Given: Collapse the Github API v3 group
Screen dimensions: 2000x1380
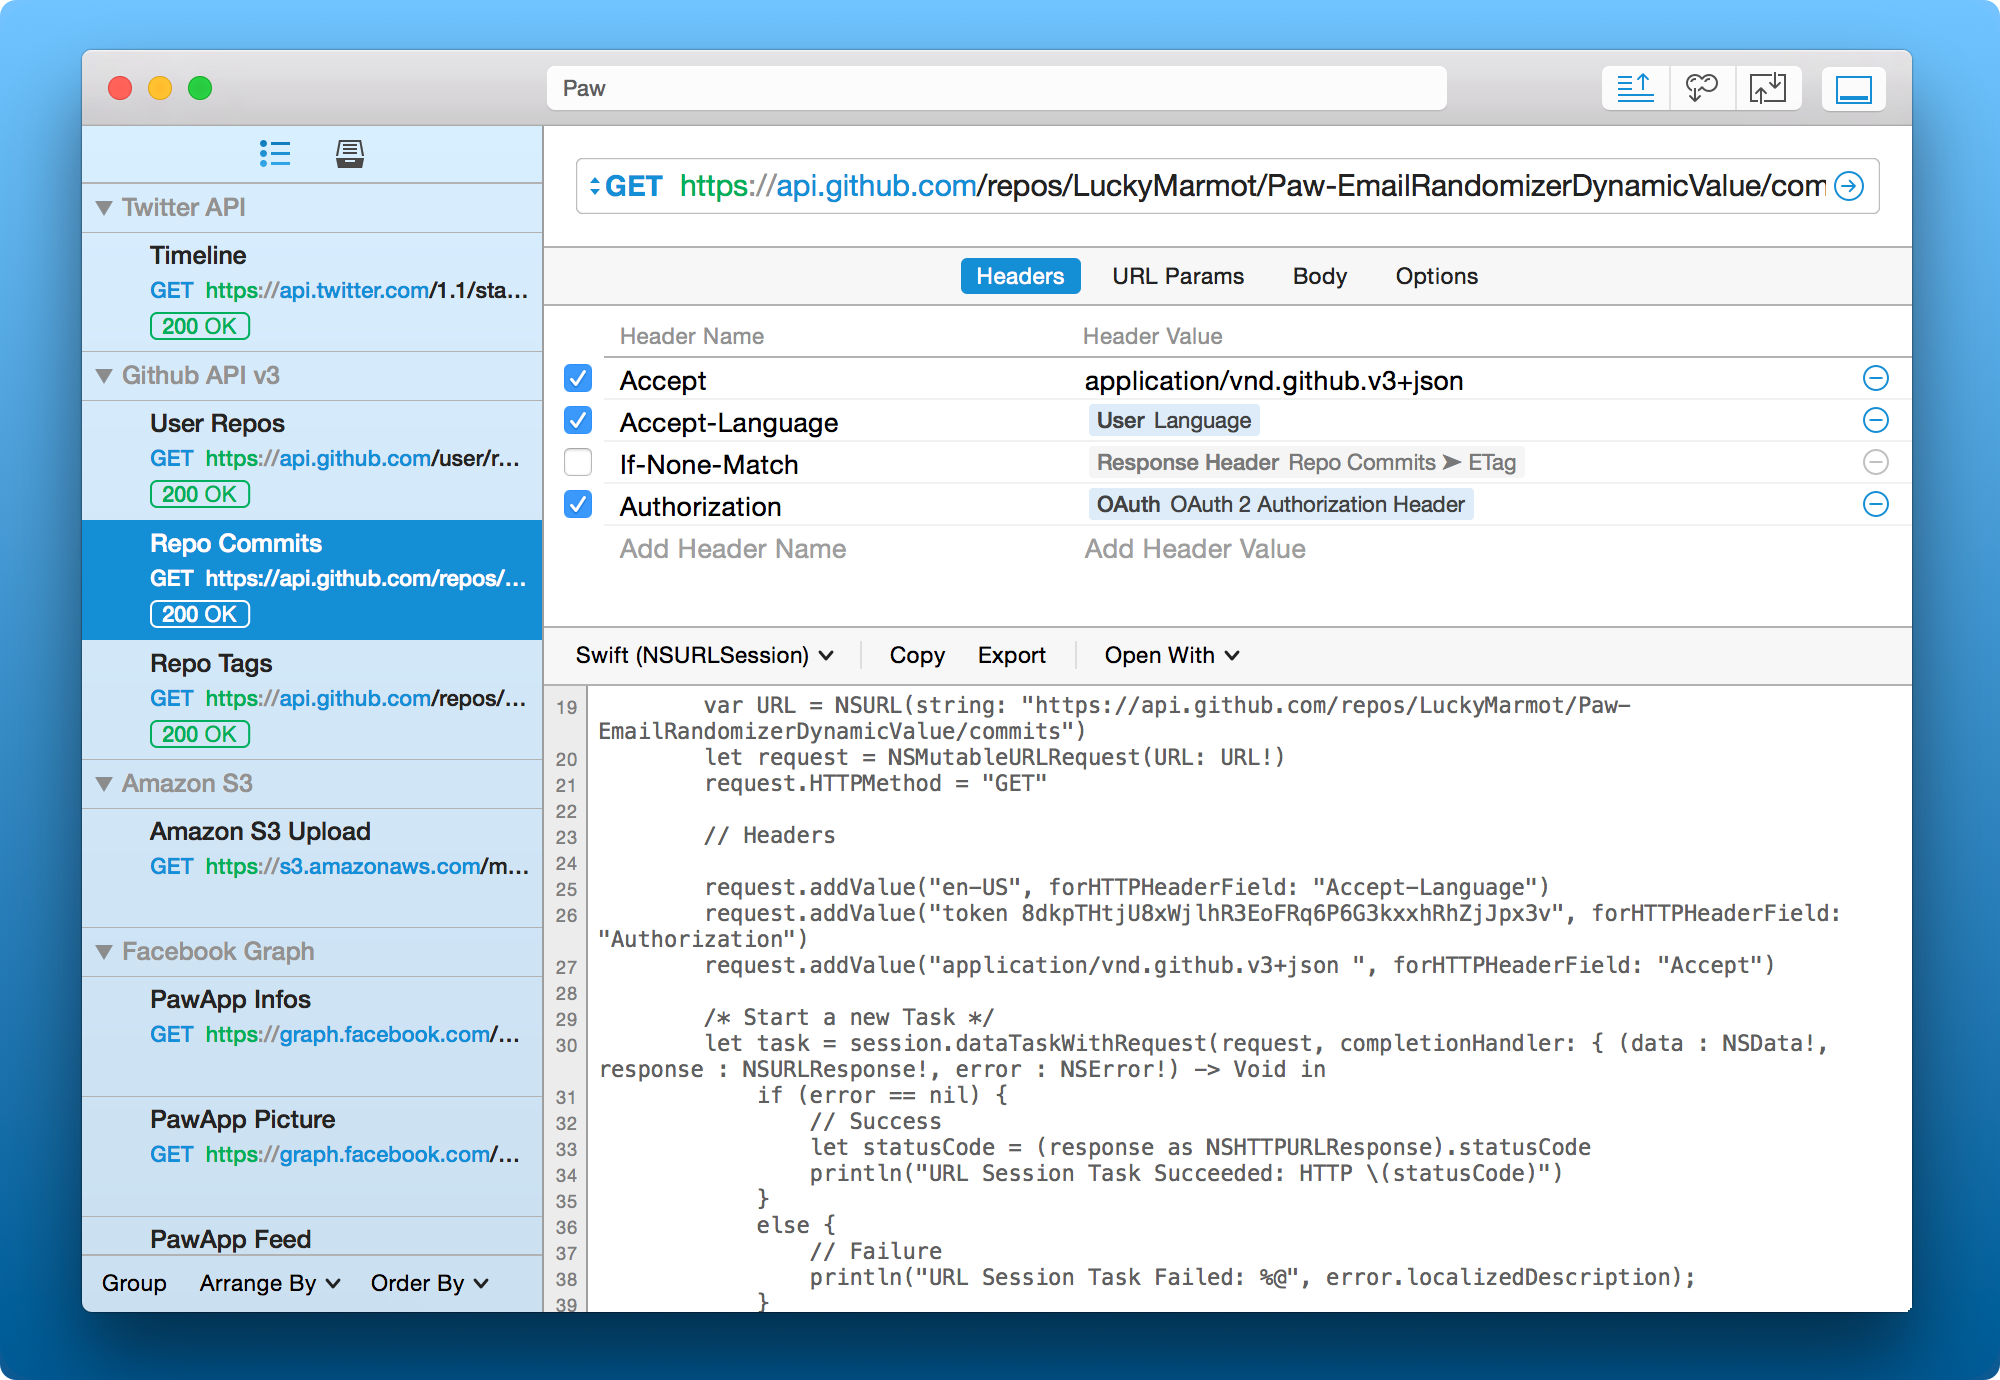Looking at the screenshot, I should click(104, 376).
